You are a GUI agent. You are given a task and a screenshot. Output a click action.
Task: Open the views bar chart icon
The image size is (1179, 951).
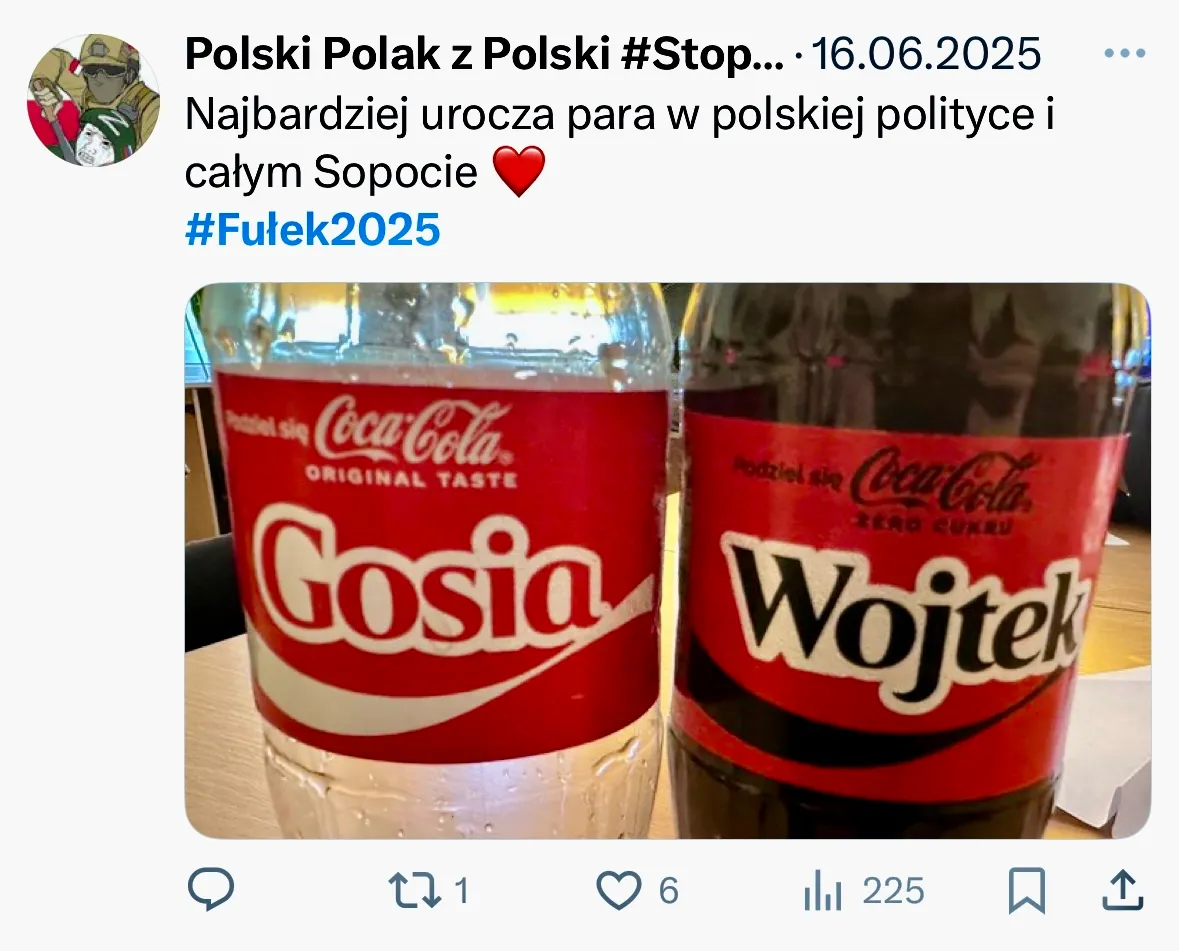pyautogui.click(x=822, y=890)
